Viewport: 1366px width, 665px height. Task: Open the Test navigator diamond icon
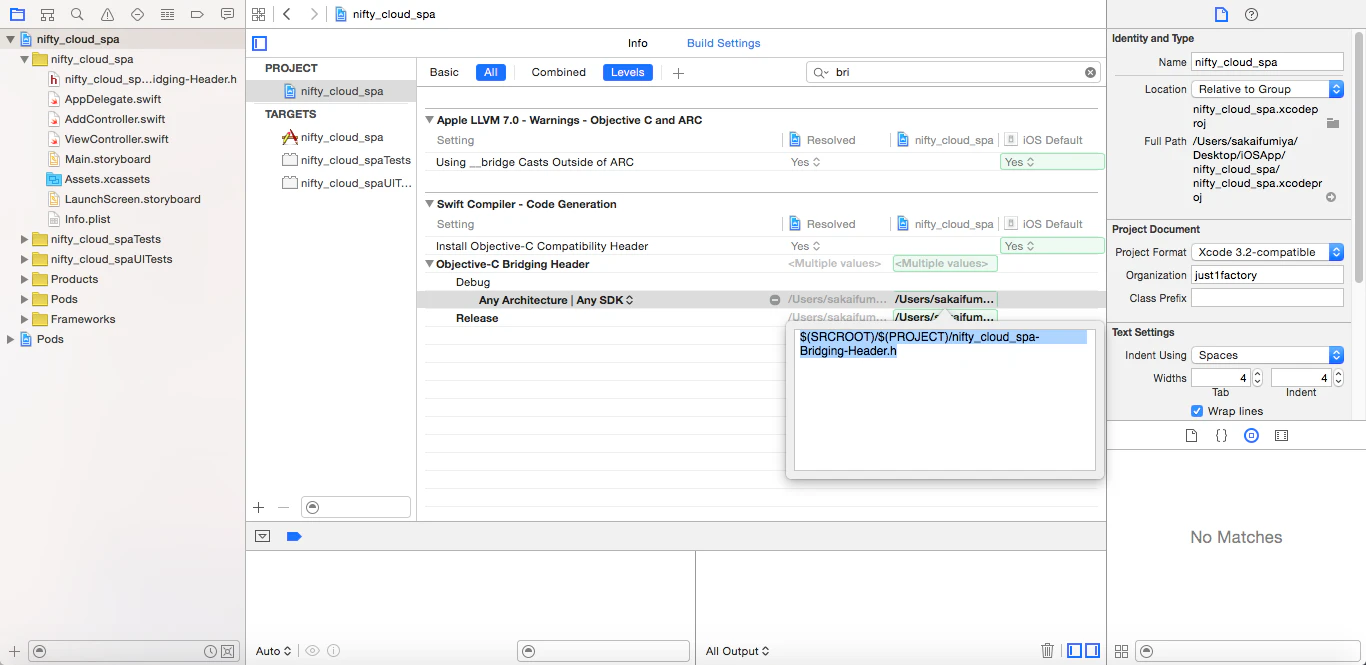pos(137,15)
